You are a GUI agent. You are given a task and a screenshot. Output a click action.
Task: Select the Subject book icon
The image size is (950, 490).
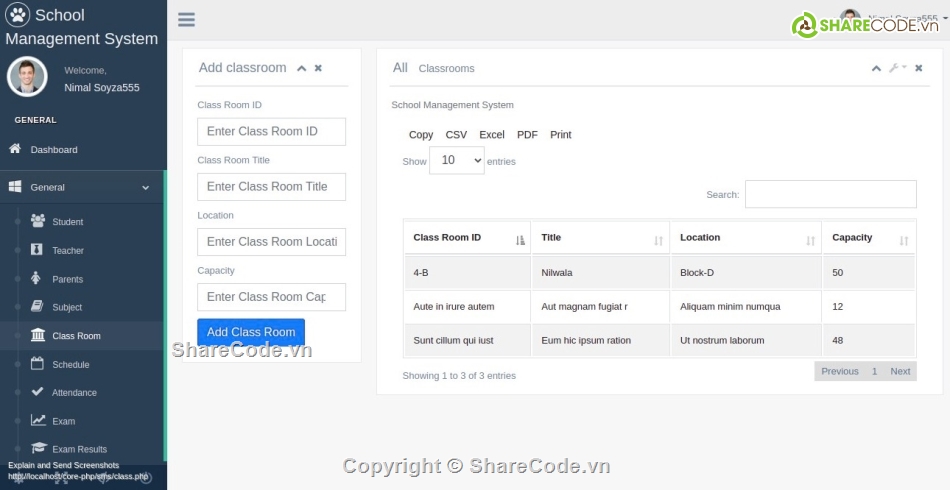[38, 307]
